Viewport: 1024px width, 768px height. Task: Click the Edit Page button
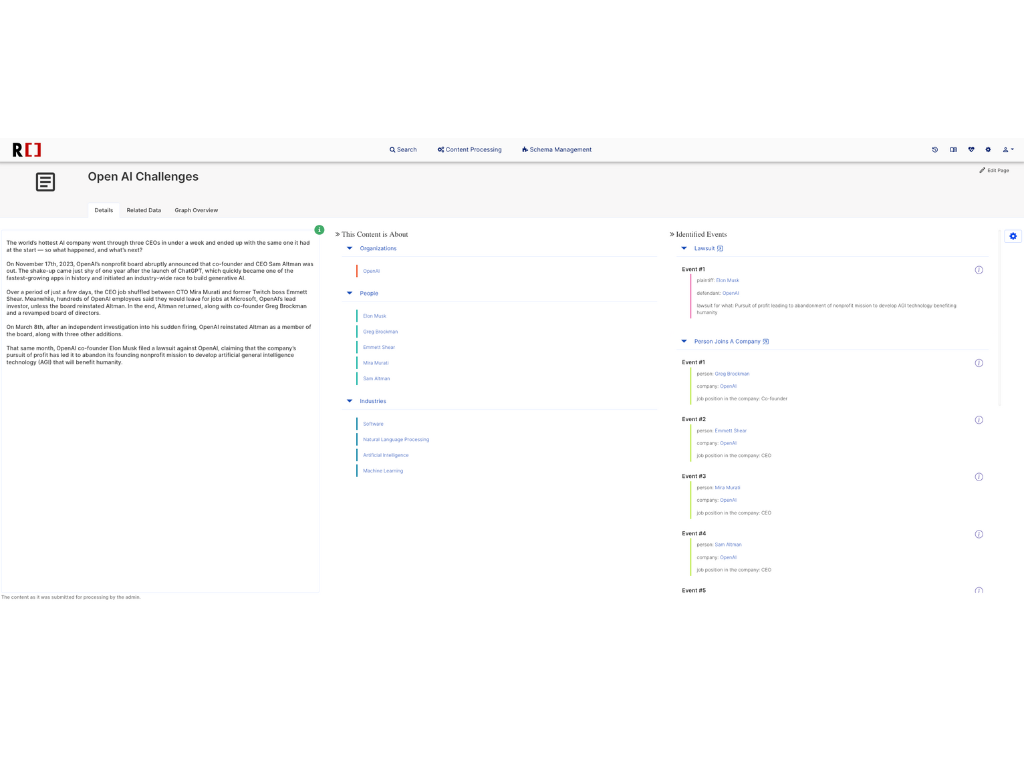[994, 171]
